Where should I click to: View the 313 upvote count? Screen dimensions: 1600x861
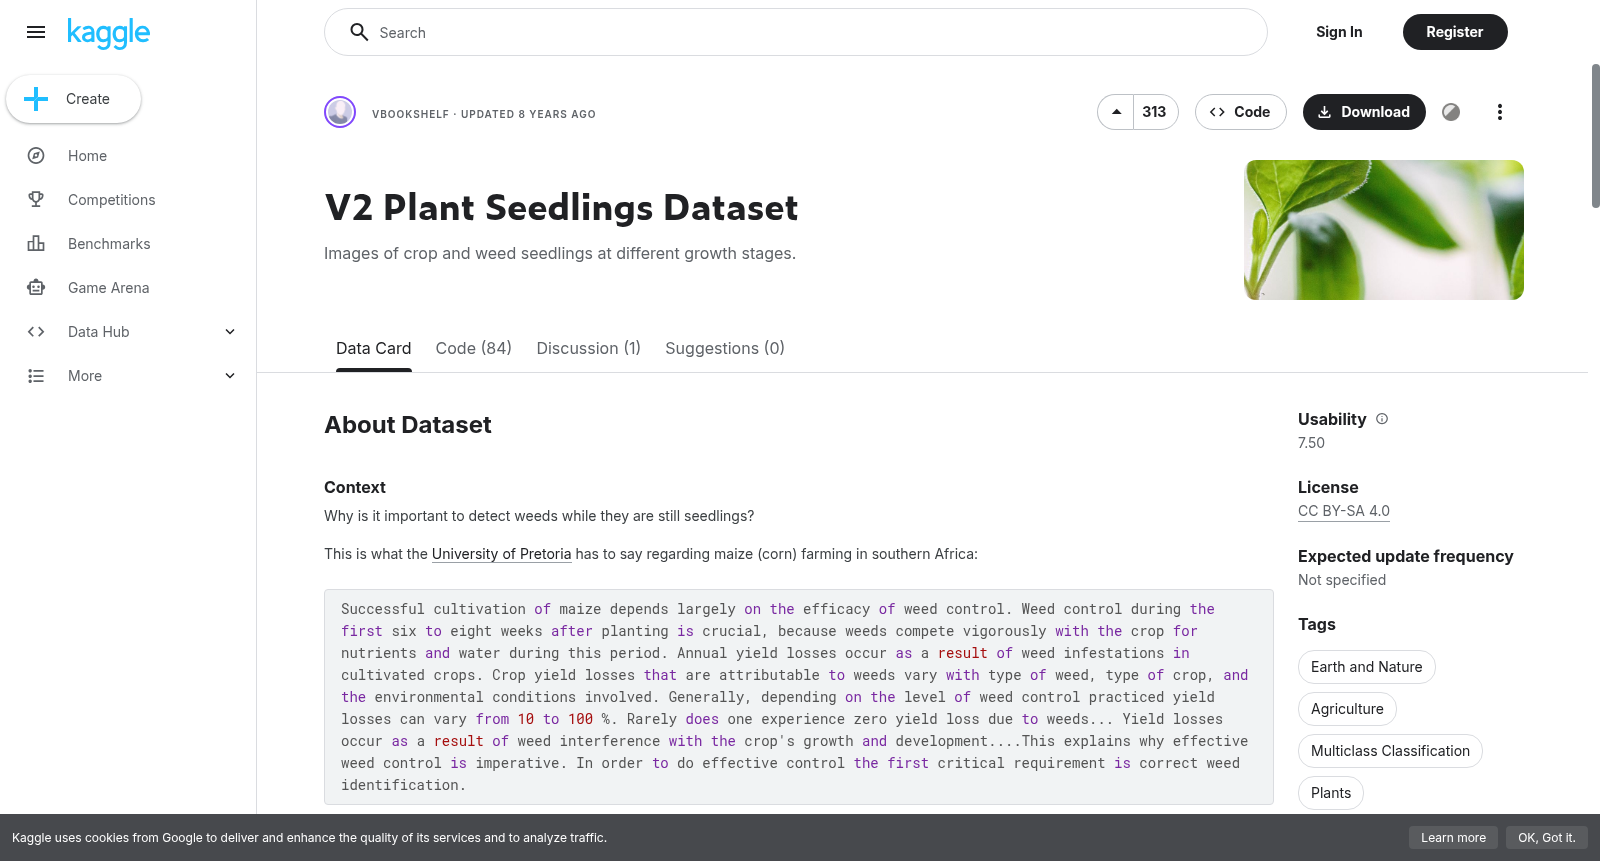click(x=1154, y=112)
